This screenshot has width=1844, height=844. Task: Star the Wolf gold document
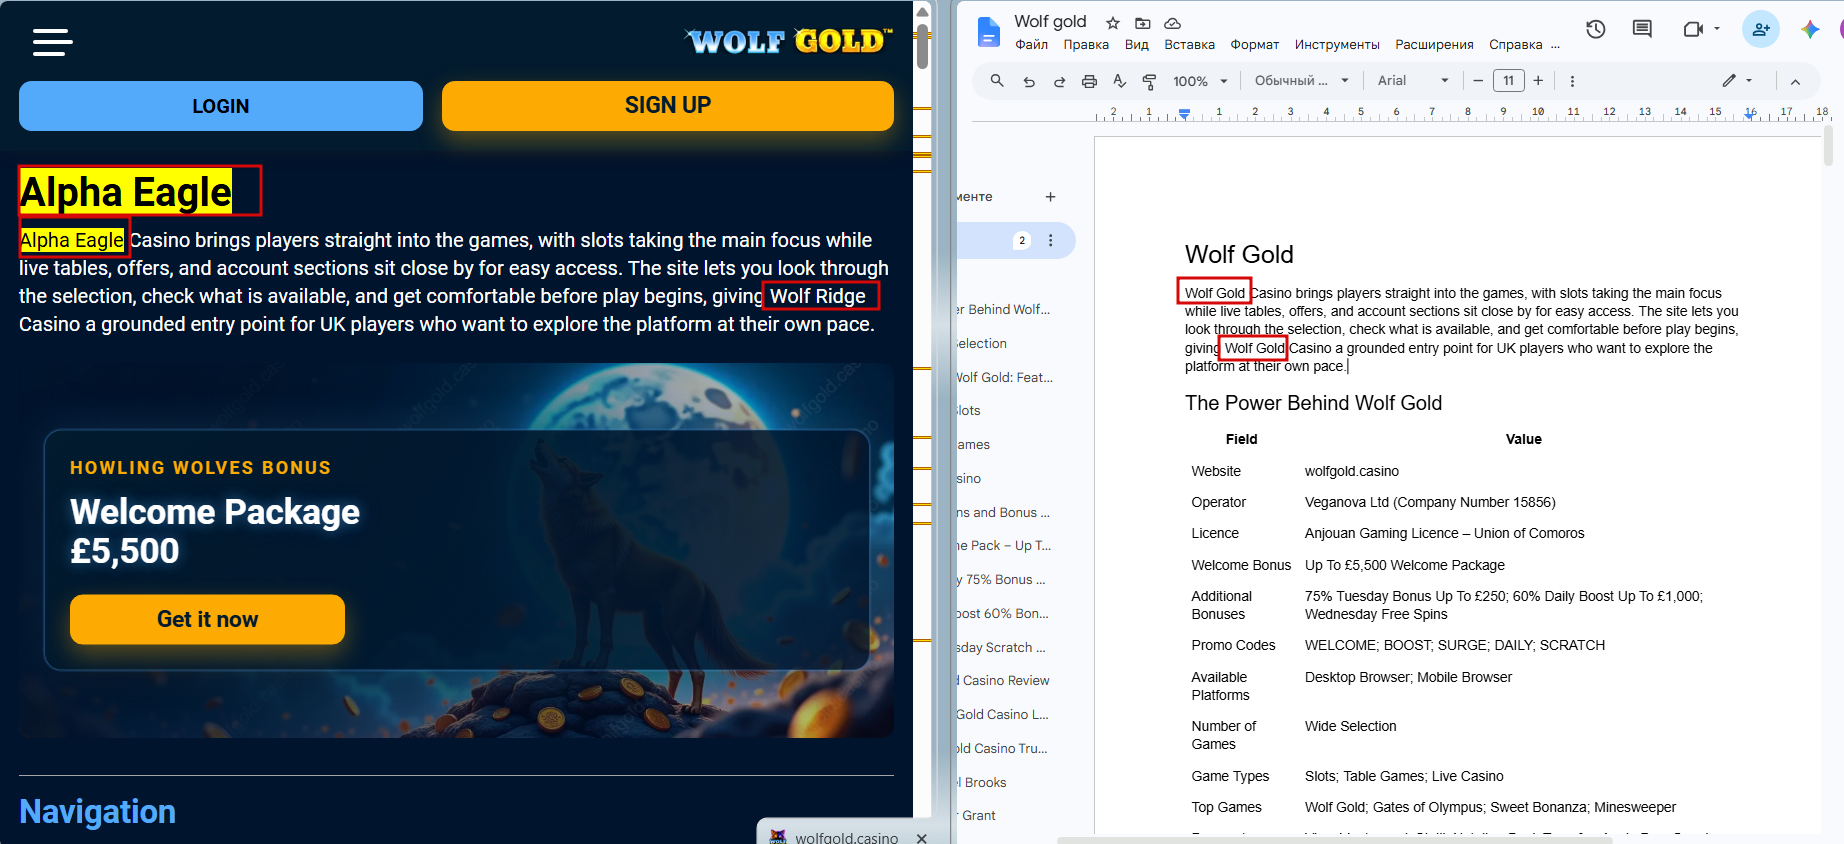pyautogui.click(x=1112, y=23)
